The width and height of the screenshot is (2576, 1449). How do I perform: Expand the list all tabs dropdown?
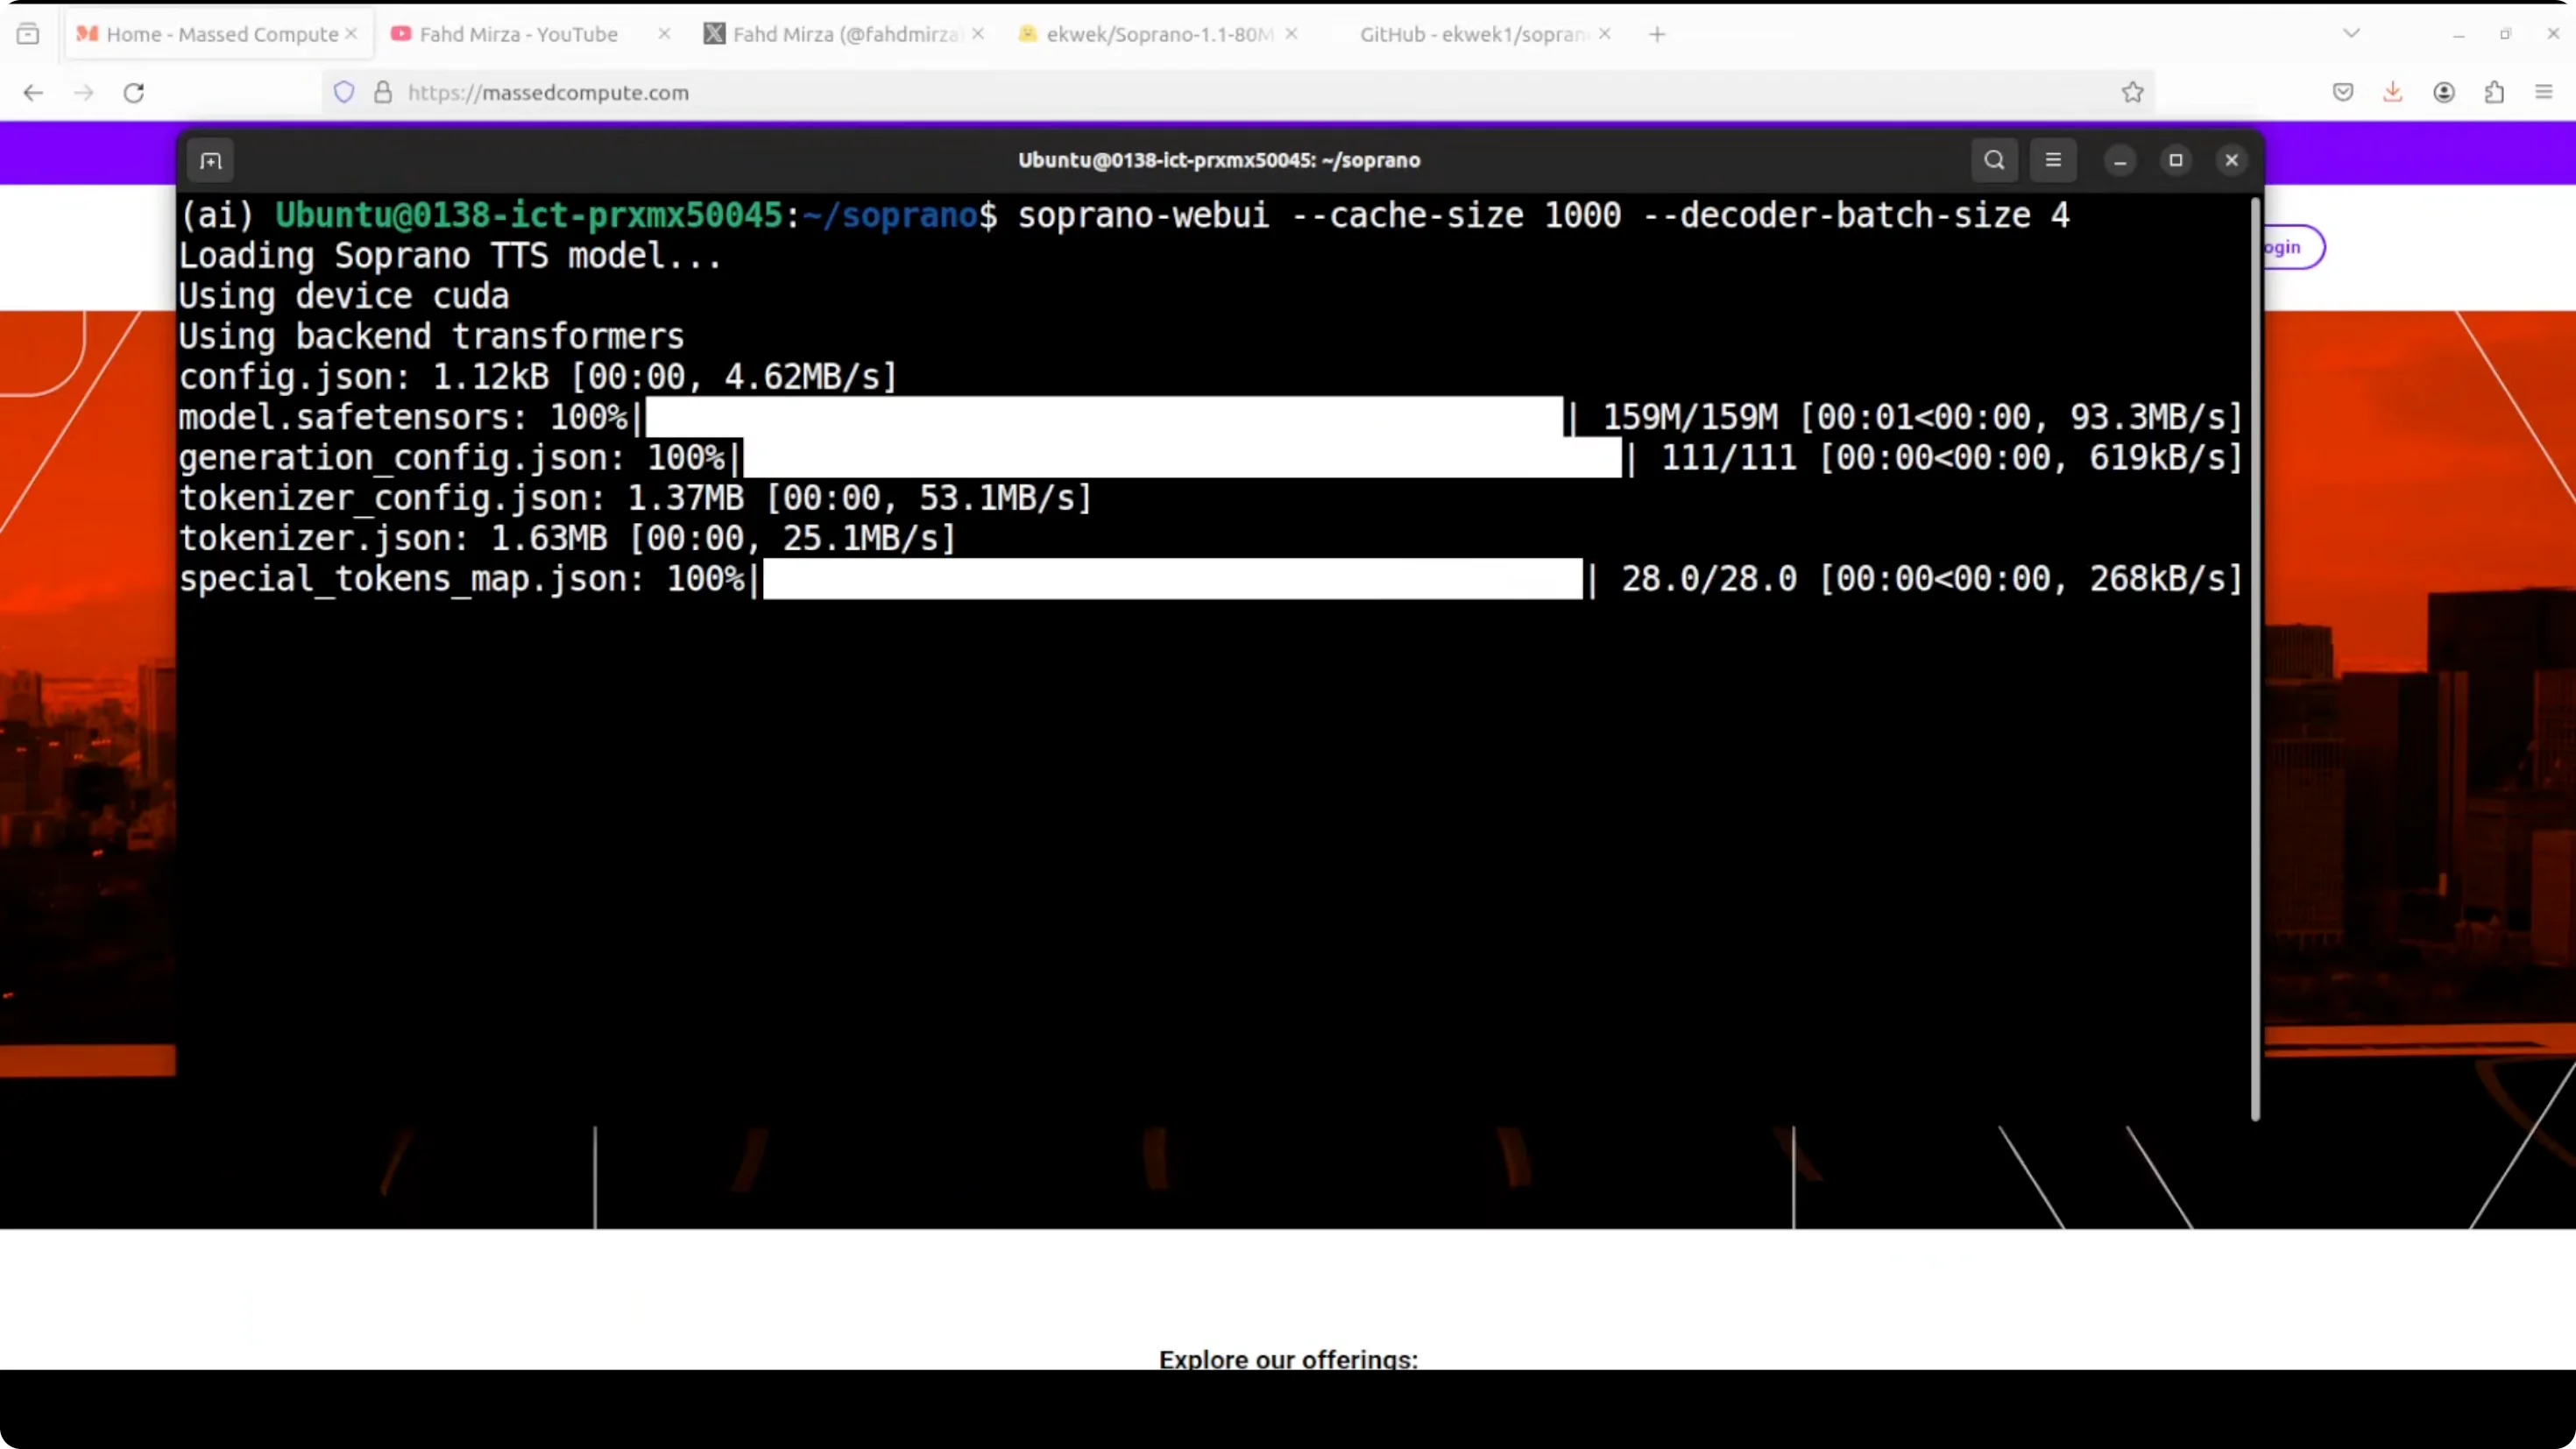pyautogui.click(x=2351, y=34)
